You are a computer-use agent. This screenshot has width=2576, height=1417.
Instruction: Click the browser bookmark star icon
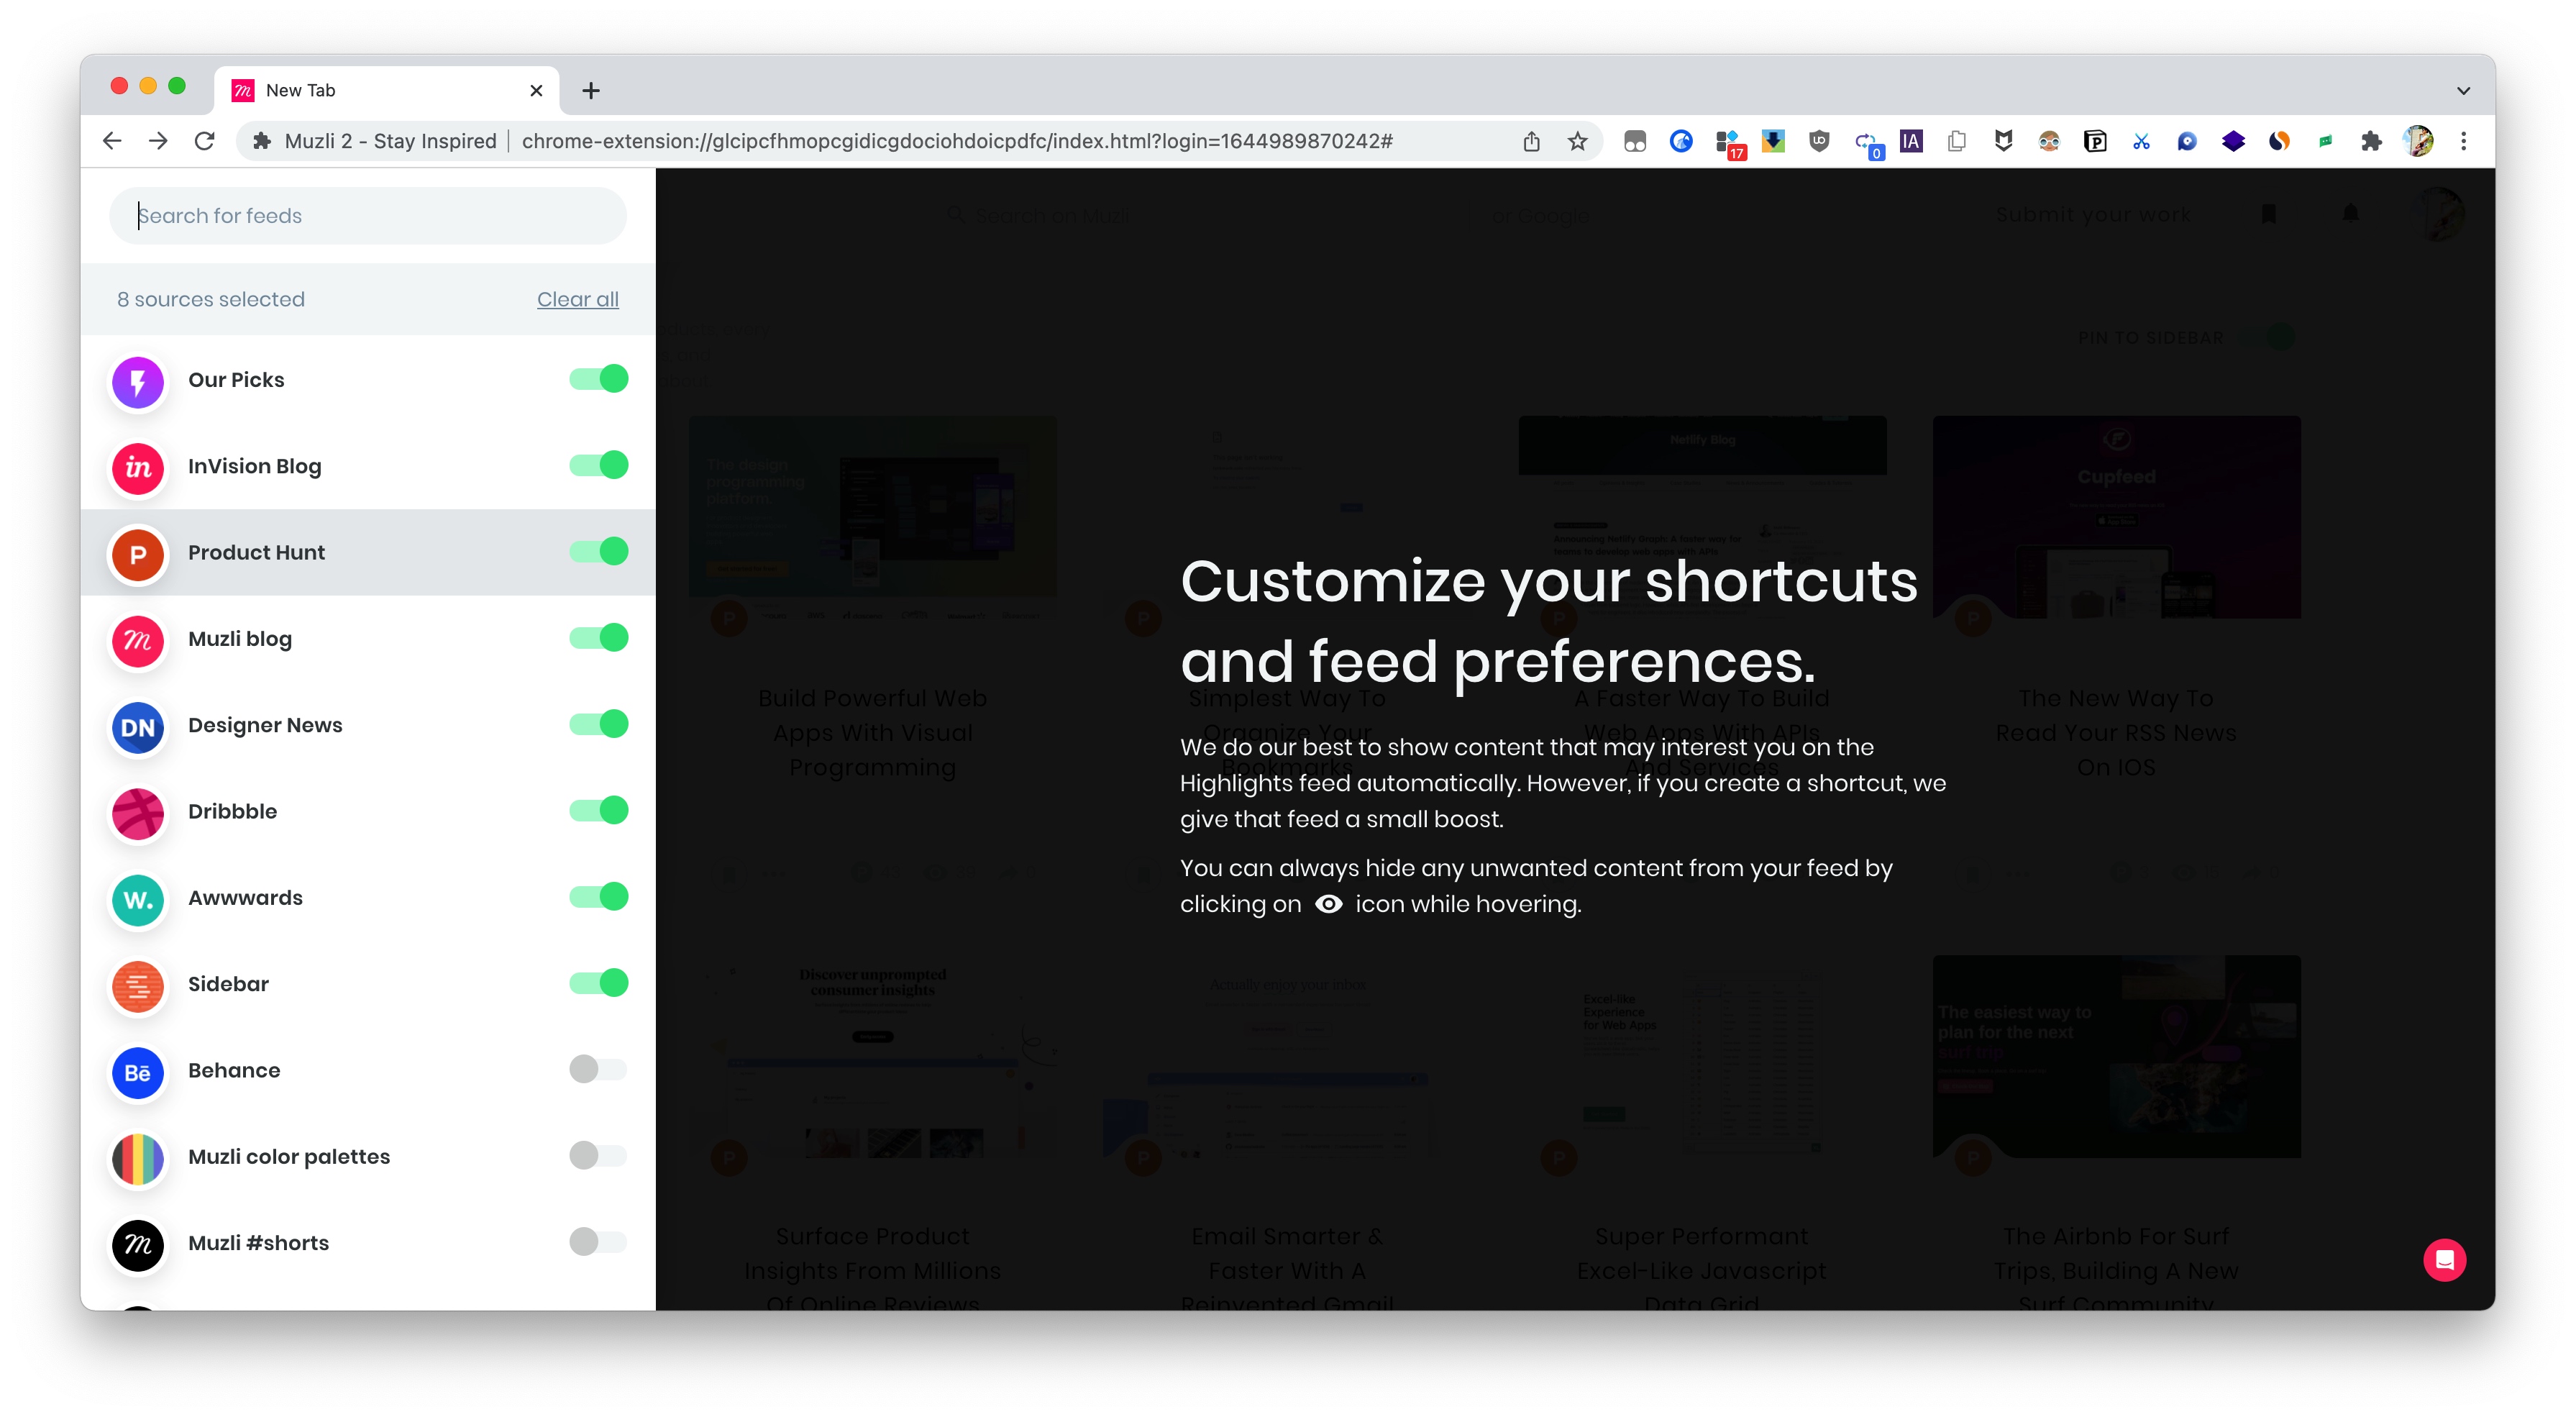coord(1579,142)
